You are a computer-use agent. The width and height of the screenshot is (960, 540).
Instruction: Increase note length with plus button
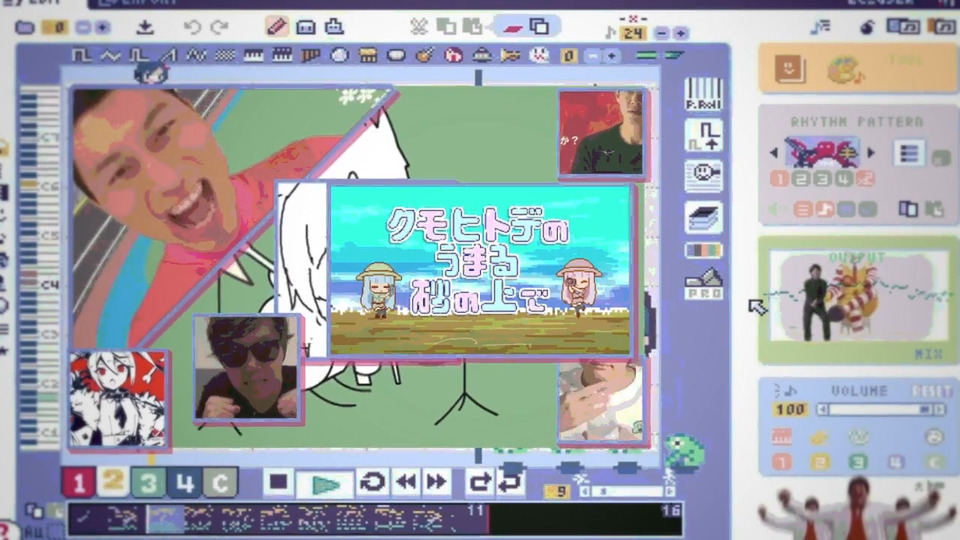click(680, 33)
